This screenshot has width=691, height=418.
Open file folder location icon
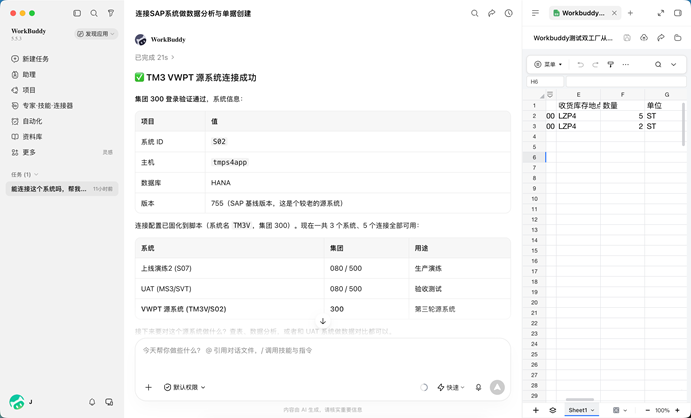[x=678, y=38]
